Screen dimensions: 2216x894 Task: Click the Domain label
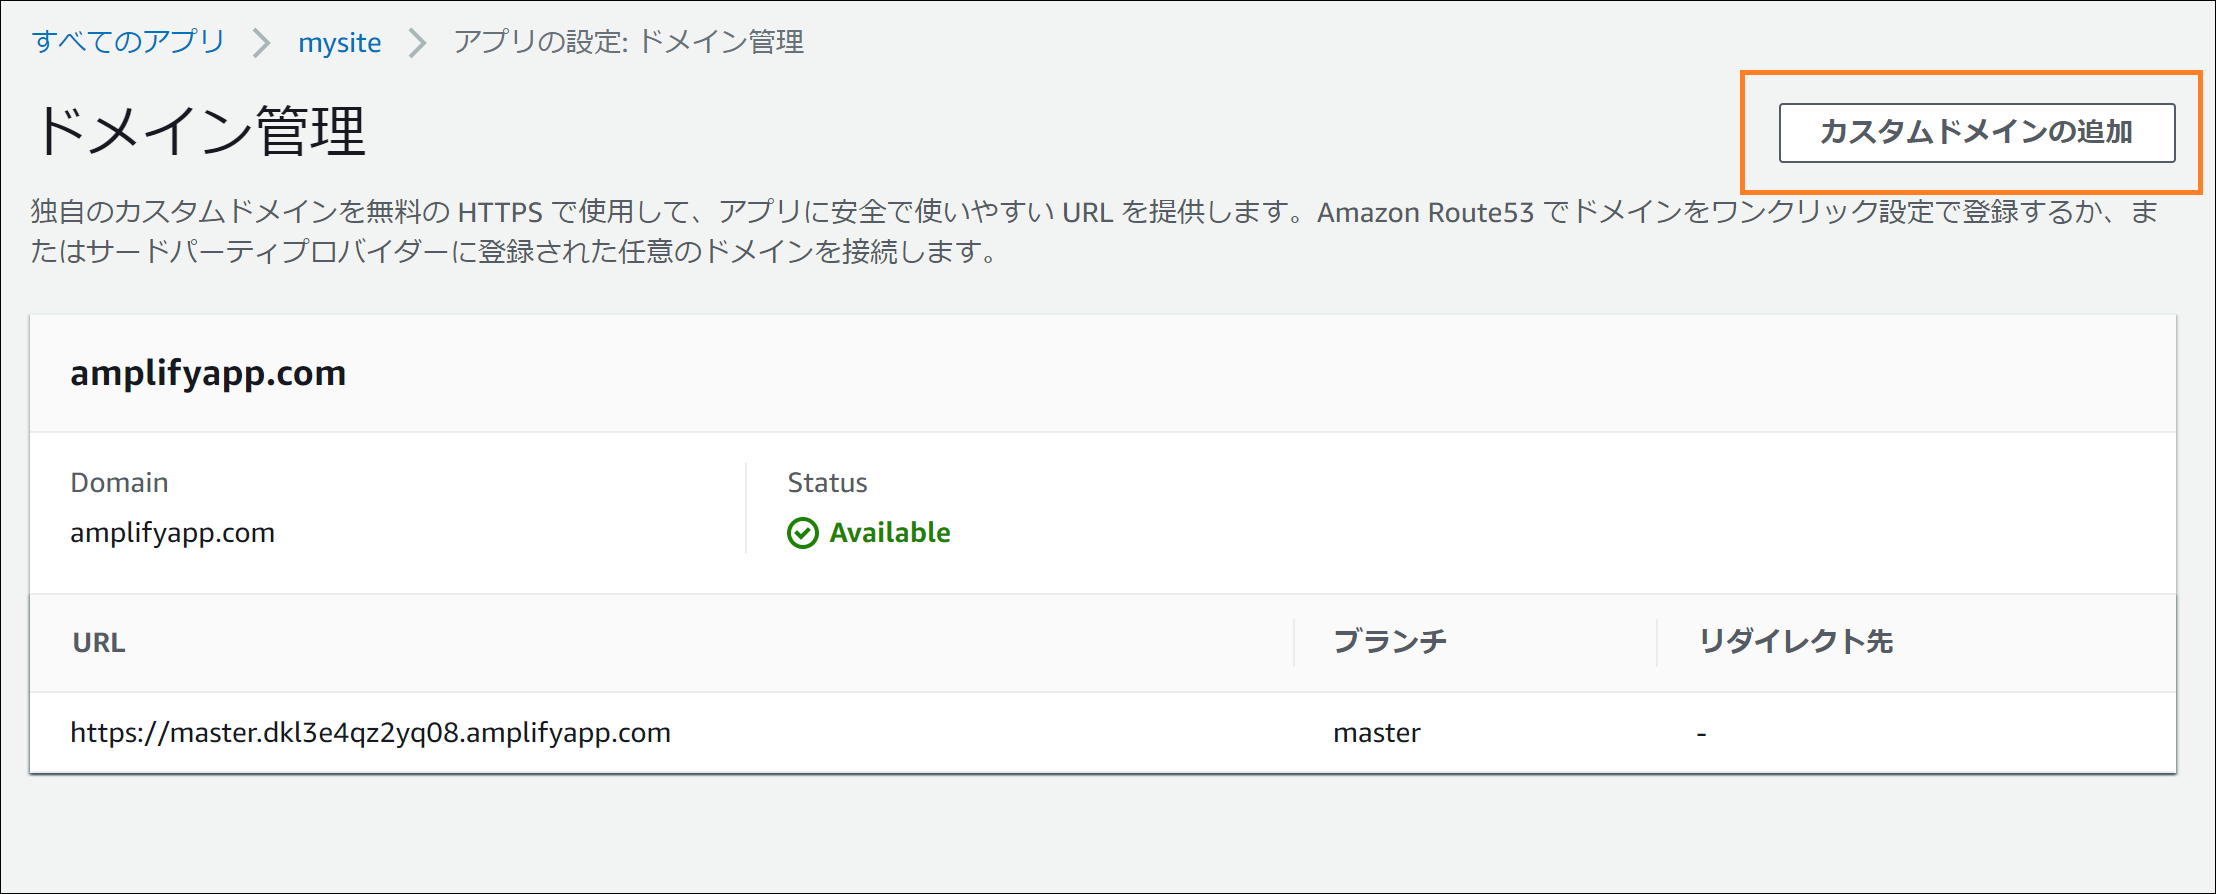click(x=119, y=483)
